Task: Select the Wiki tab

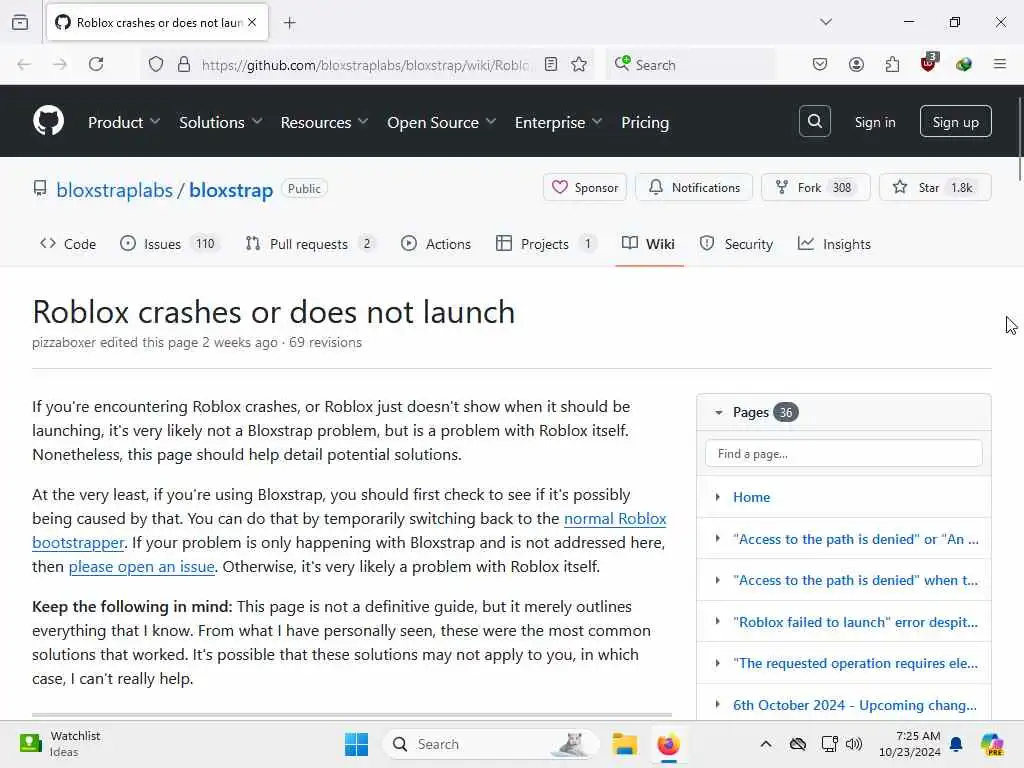Action: (x=648, y=244)
